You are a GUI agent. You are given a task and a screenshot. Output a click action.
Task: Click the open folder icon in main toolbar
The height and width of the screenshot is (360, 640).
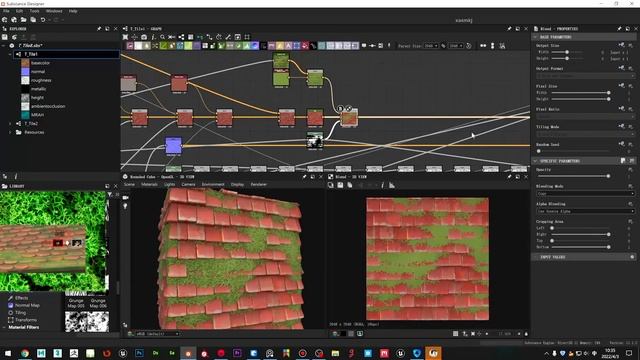[24, 20]
